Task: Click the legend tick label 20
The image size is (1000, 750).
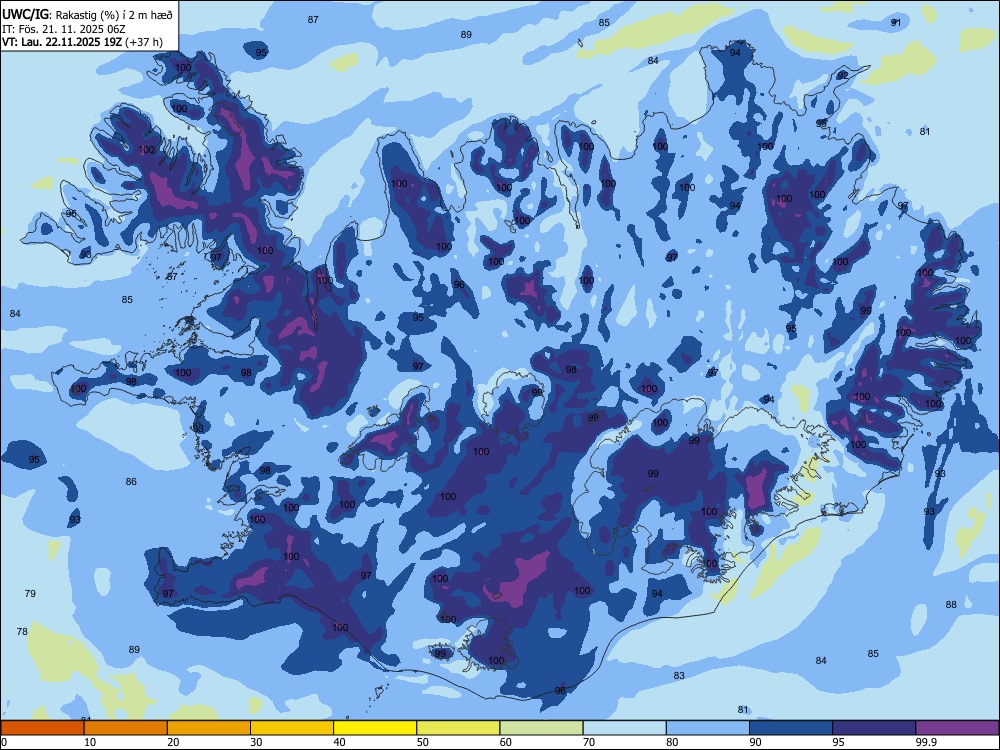Action: click(173, 742)
